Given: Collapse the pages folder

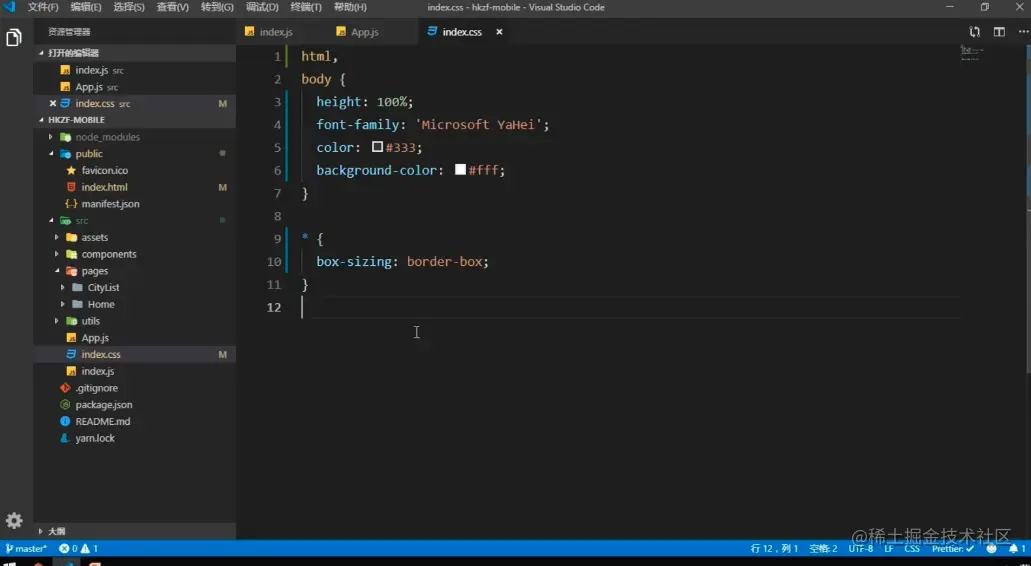Looking at the screenshot, I should [95, 271].
